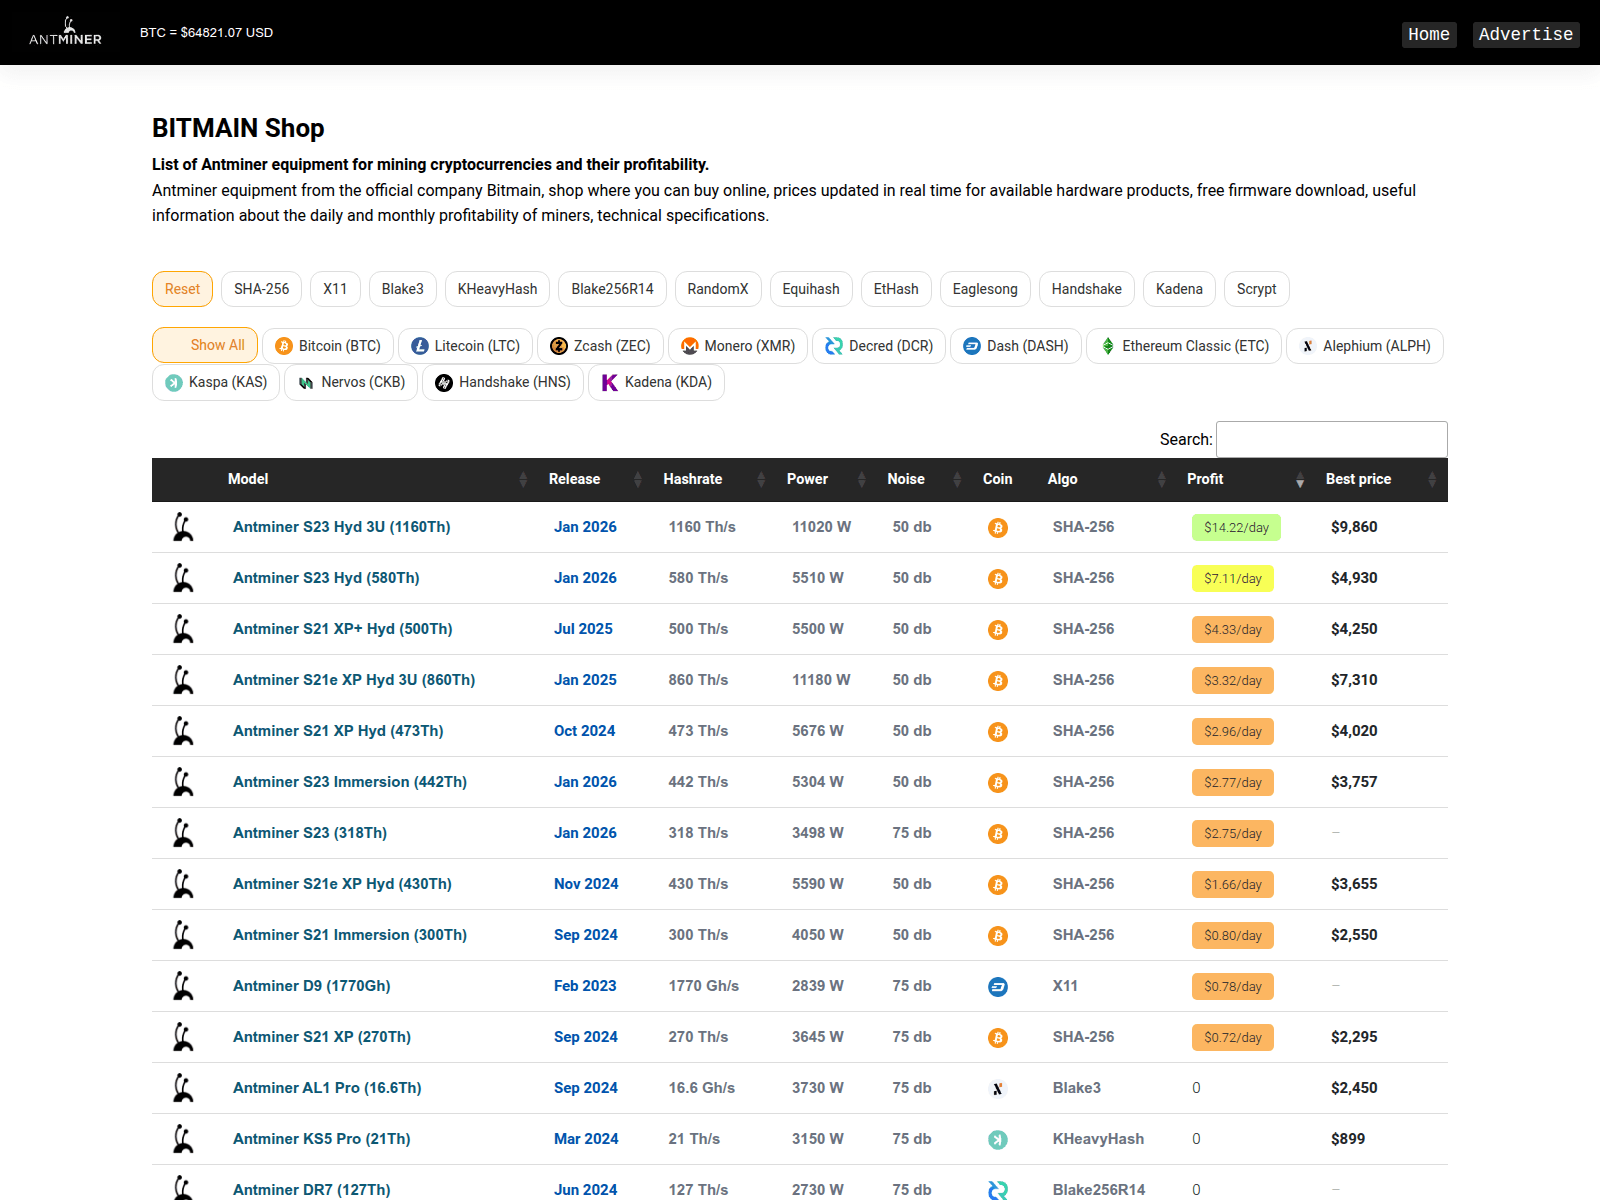Viewport: 1600px width, 1200px height.
Task: Open Antminer S21 XP Hyd (473Th) link
Action: pos(338,731)
